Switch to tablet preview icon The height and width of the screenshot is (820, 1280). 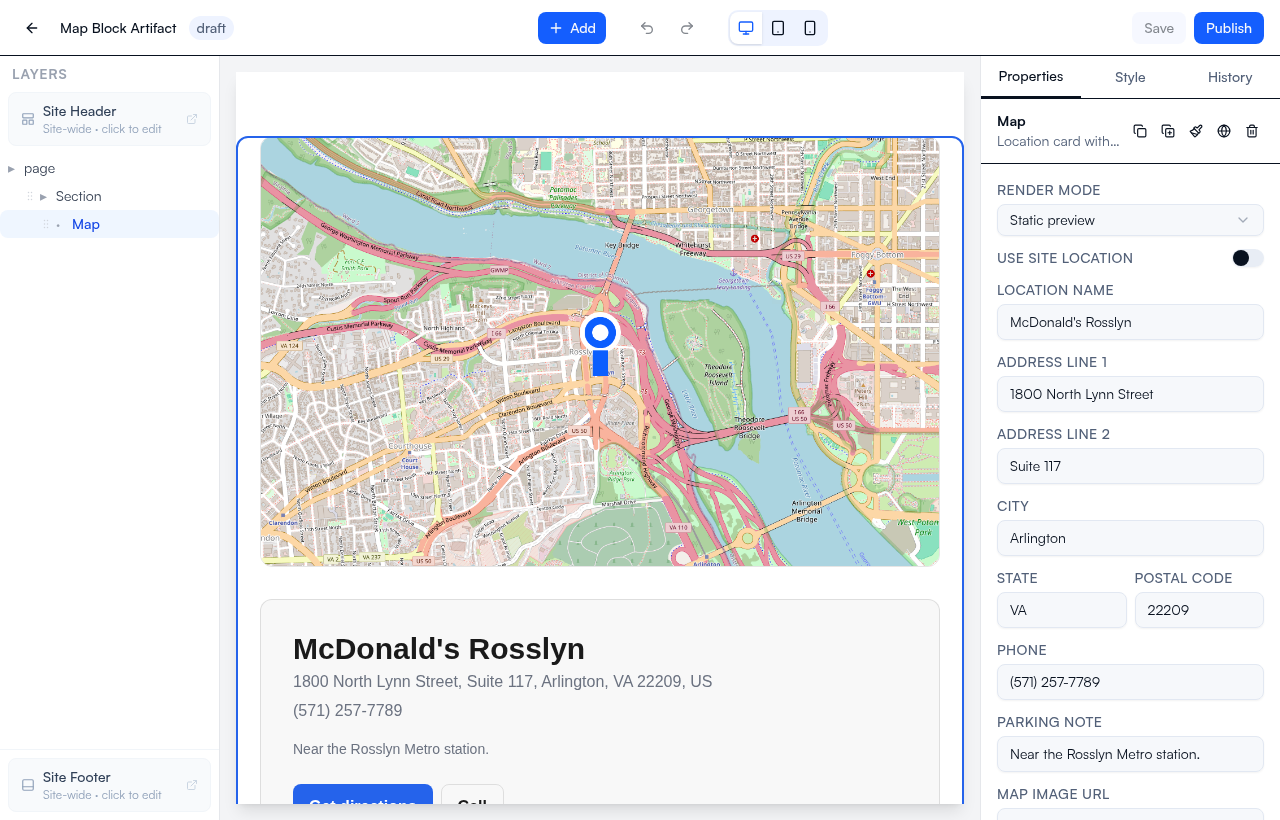[778, 28]
